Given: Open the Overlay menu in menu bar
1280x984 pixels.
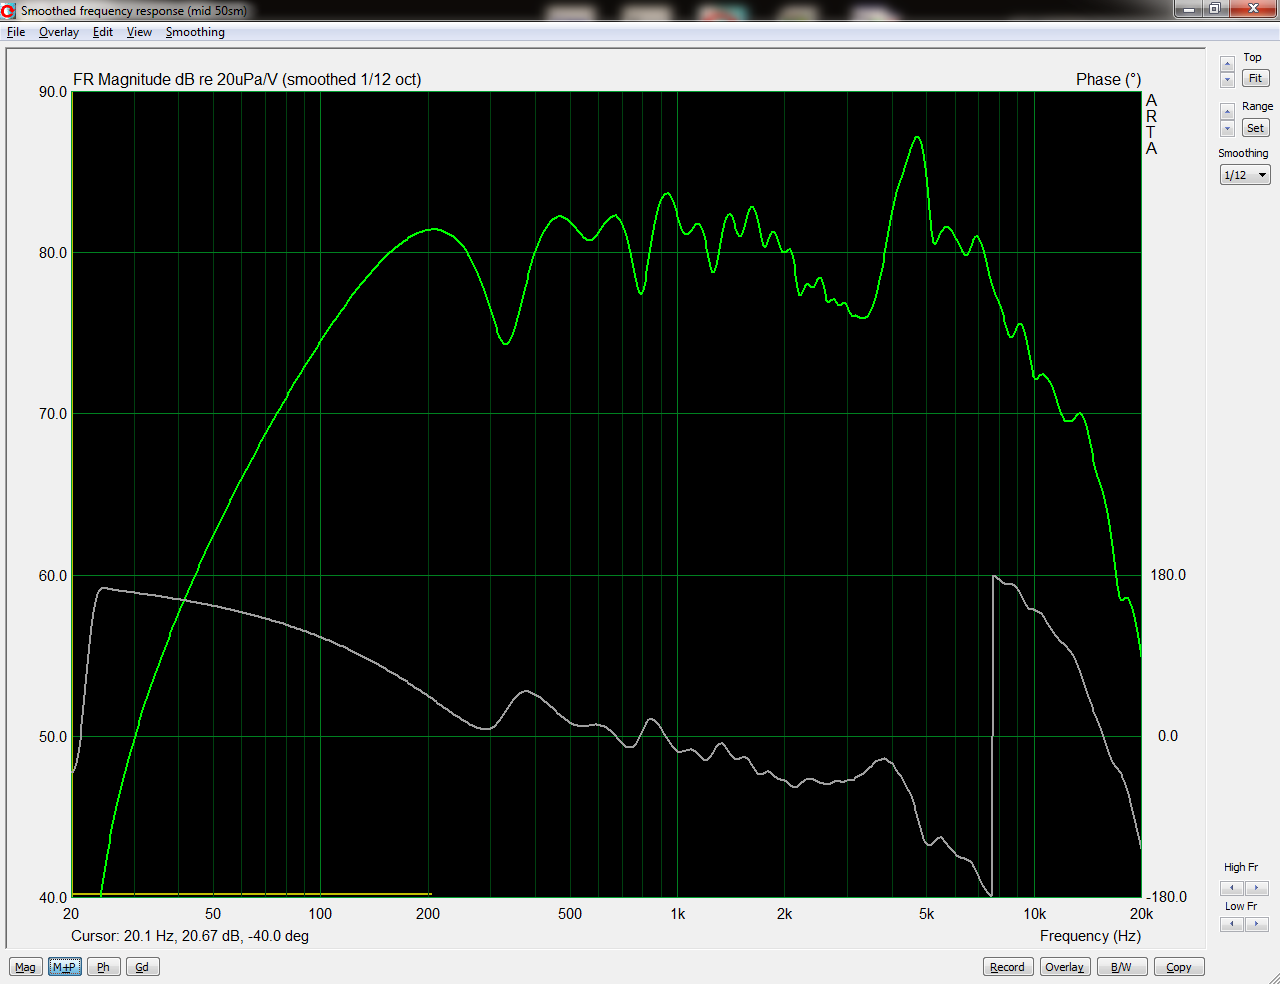Looking at the screenshot, I should (59, 32).
